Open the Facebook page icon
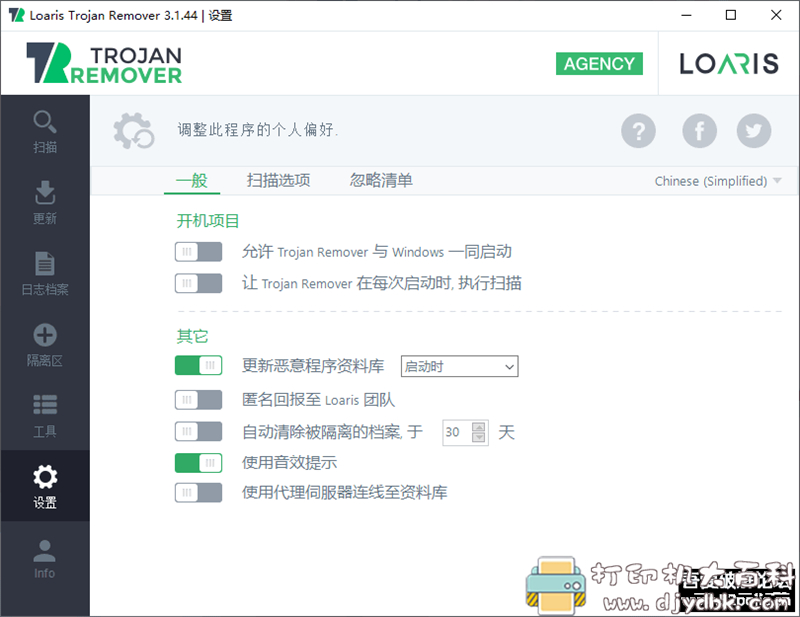800x617 pixels. [x=699, y=131]
